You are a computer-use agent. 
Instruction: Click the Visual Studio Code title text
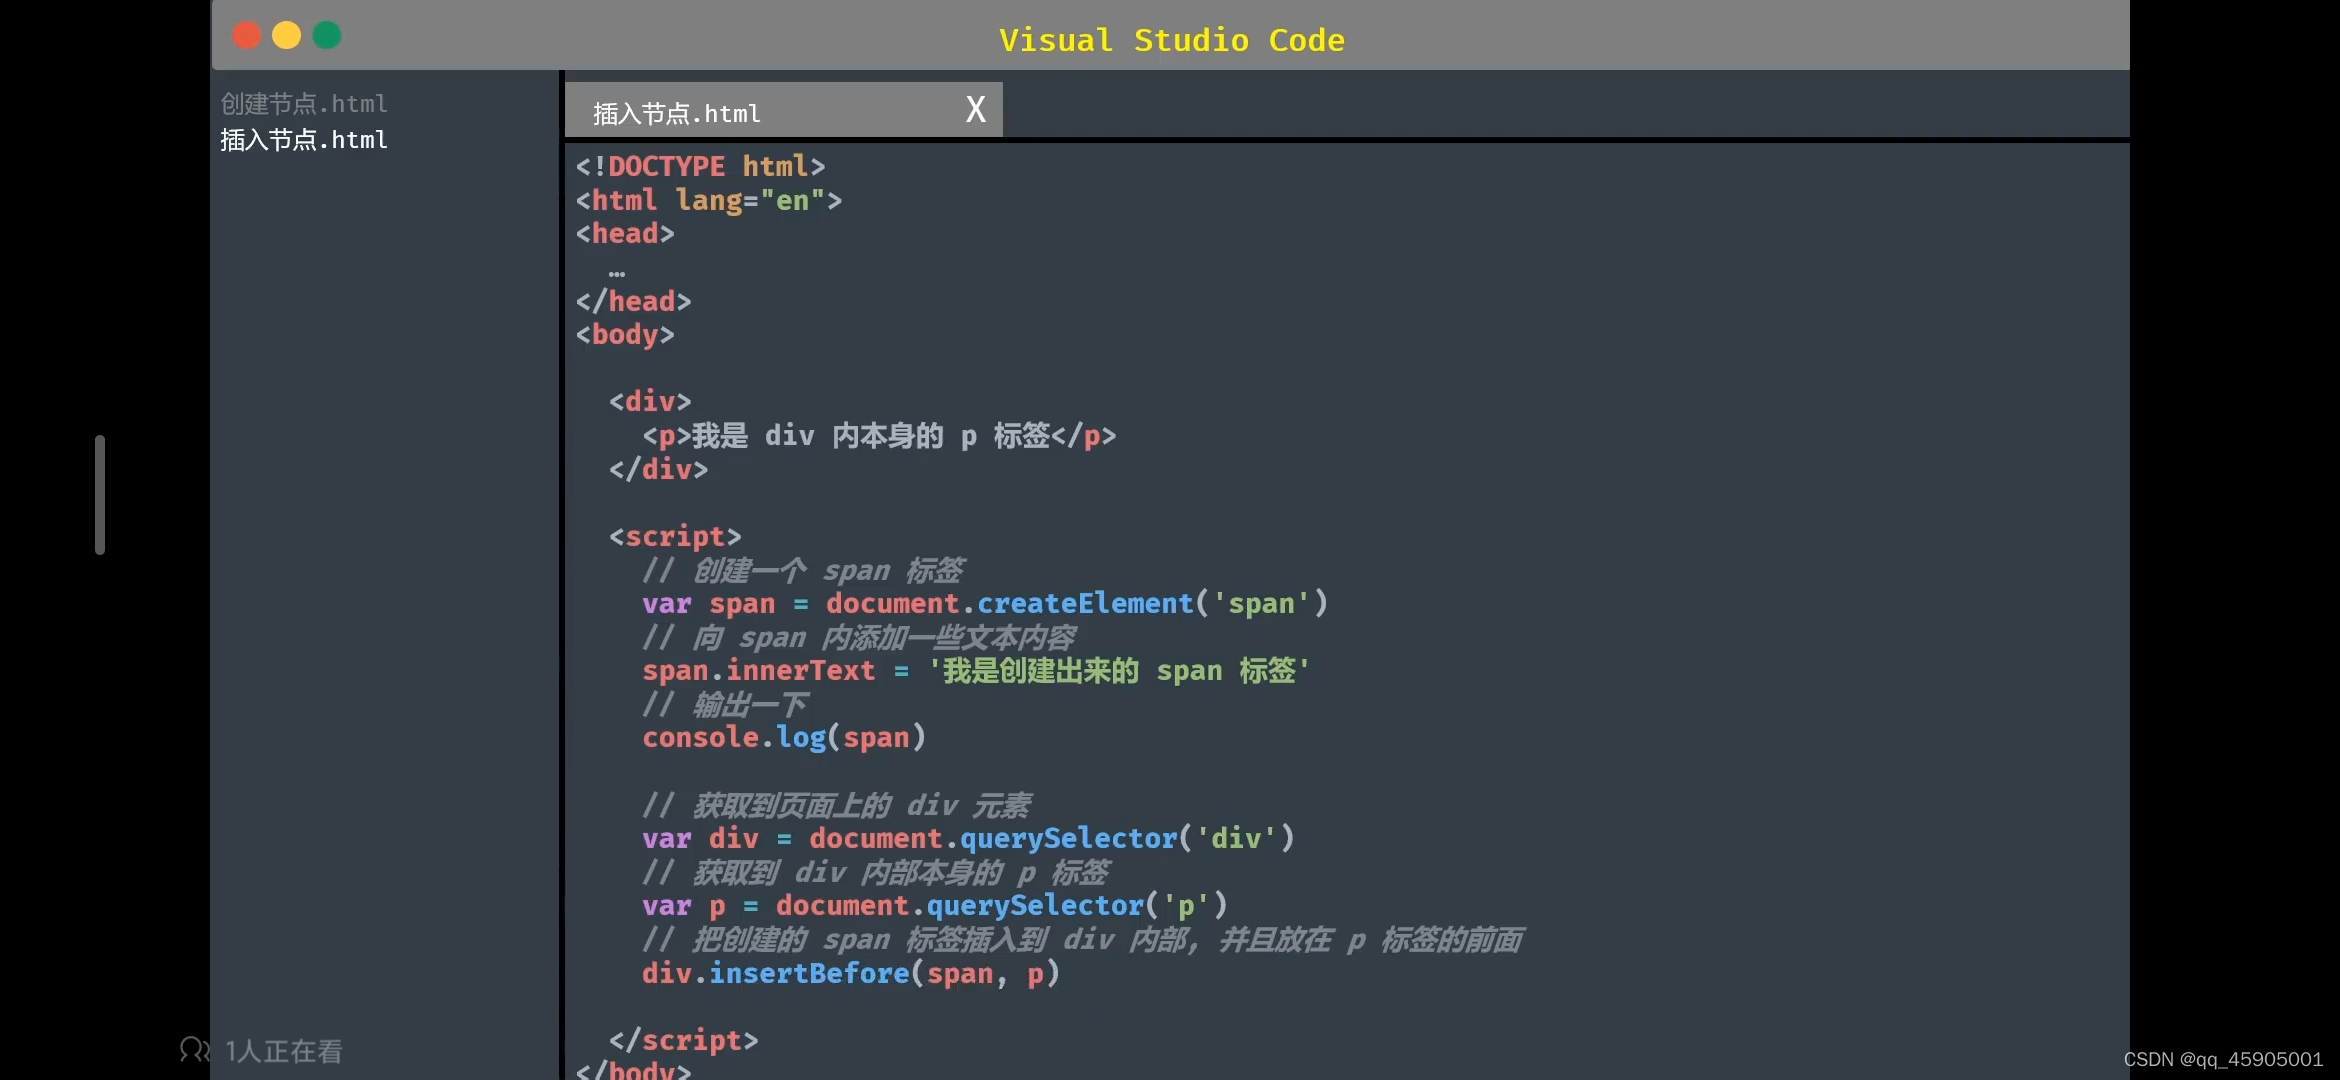(x=1171, y=40)
